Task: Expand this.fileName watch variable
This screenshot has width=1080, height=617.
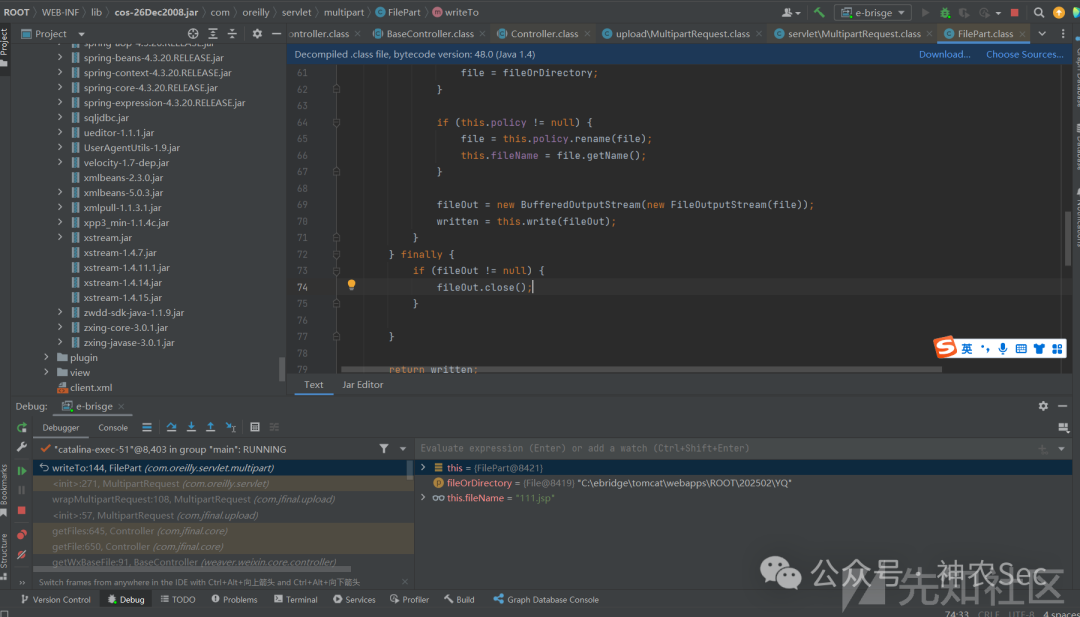Action: (x=423, y=497)
